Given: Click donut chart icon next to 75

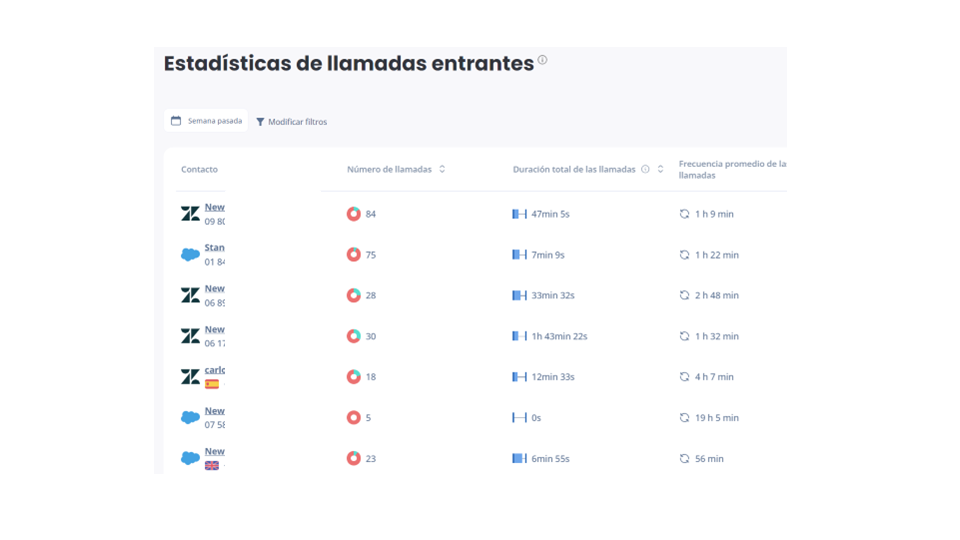Looking at the screenshot, I should coord(353,255).
